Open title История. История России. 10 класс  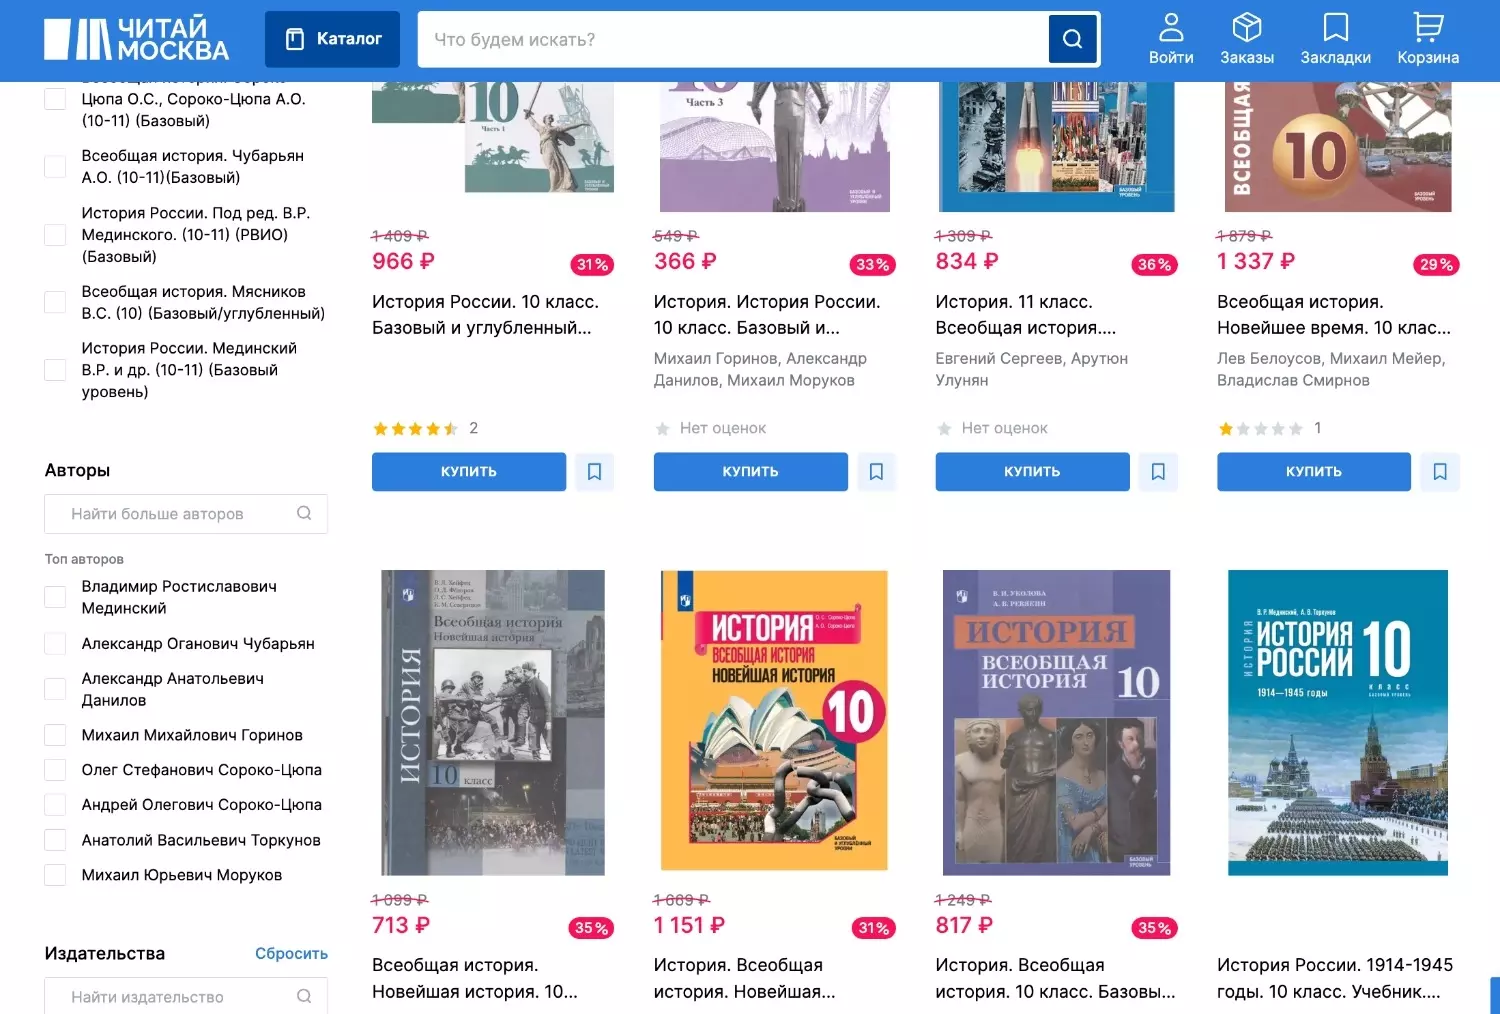pos(767,315)
